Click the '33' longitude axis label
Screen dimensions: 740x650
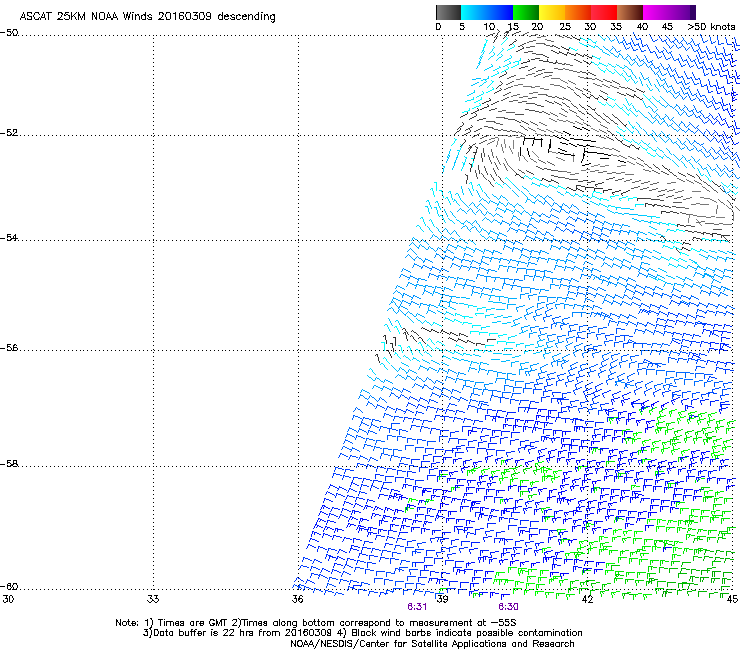tap(153, 599)
